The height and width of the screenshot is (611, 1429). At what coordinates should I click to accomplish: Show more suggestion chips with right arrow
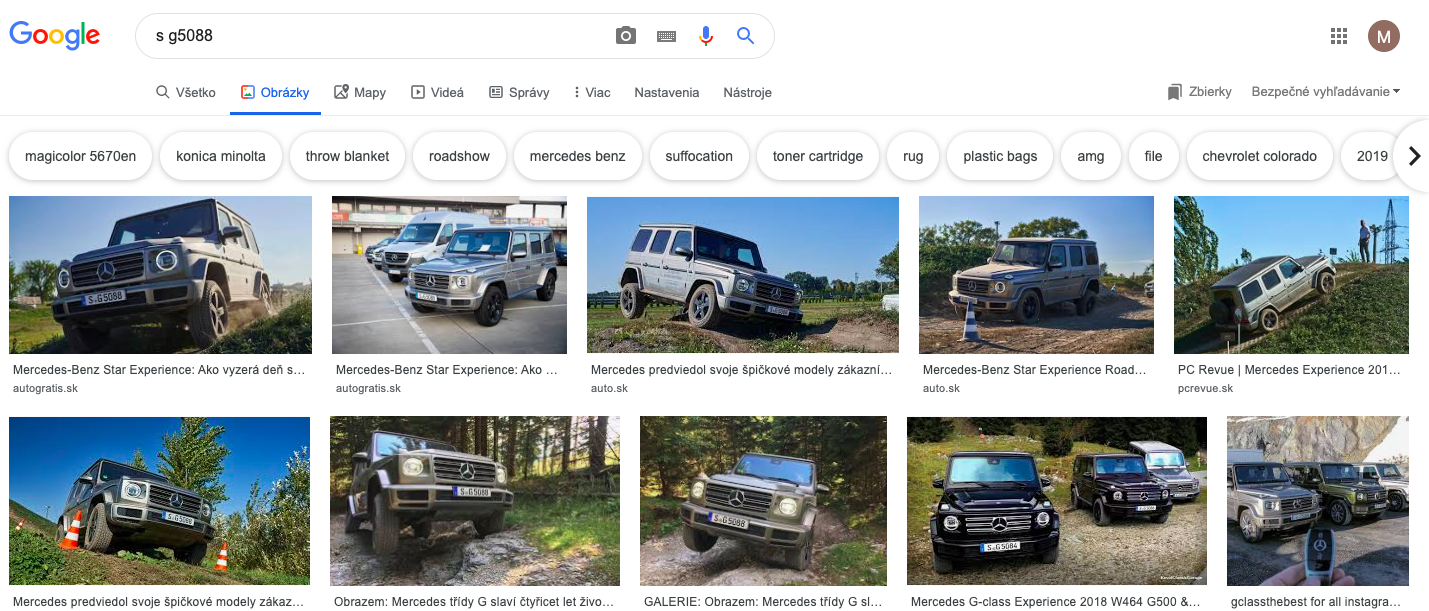point(1414,156)
